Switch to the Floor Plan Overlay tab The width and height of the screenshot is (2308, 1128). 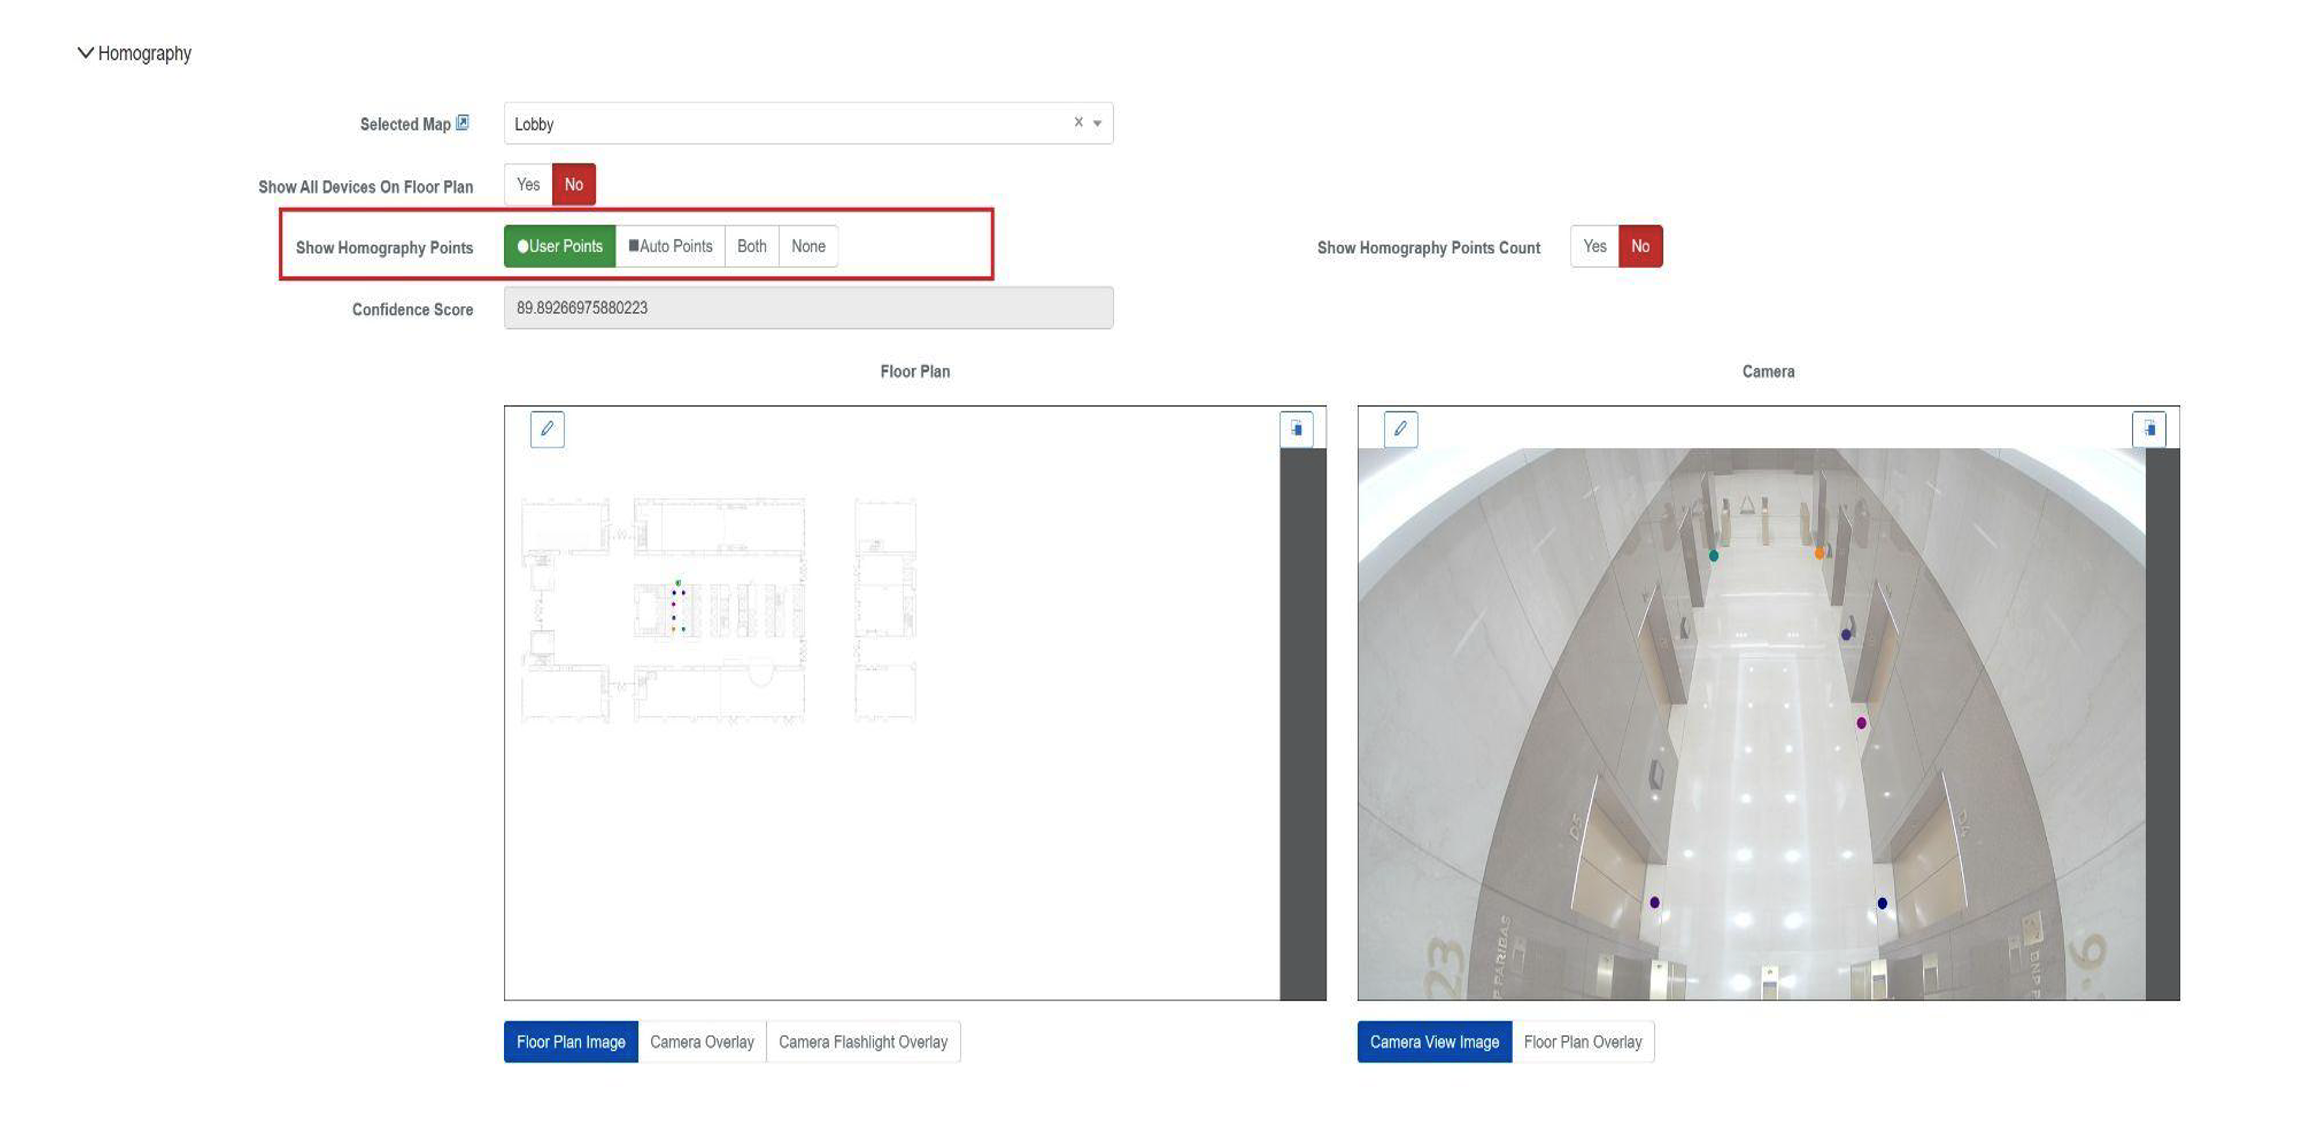1582,1042
